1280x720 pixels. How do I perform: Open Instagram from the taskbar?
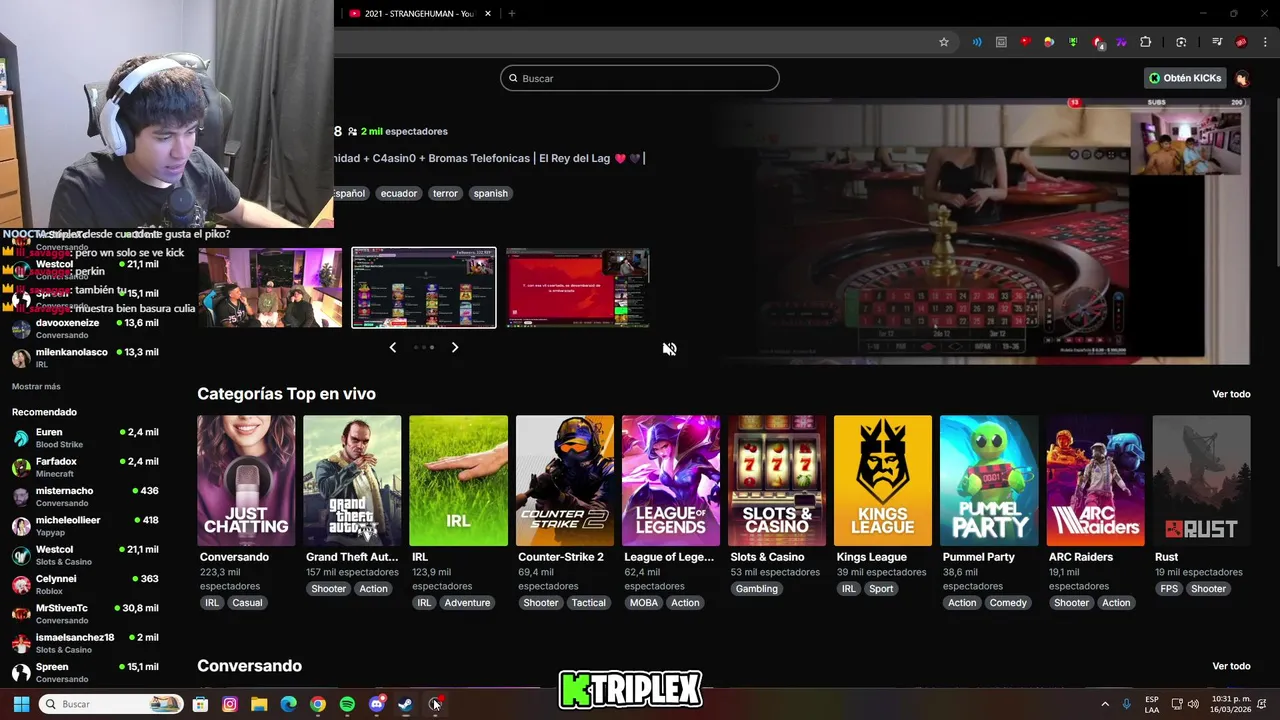[230, 704]
